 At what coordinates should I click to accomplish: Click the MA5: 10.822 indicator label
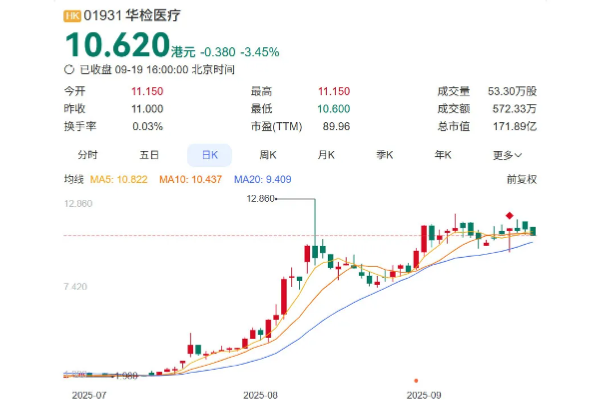119,179
